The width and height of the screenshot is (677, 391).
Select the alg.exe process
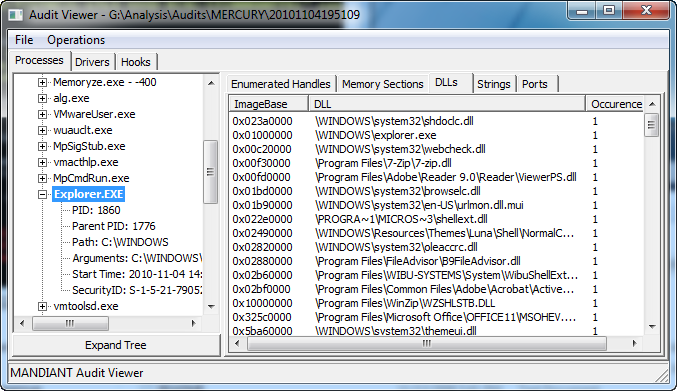pyautogui.click(x=71, y=98)
